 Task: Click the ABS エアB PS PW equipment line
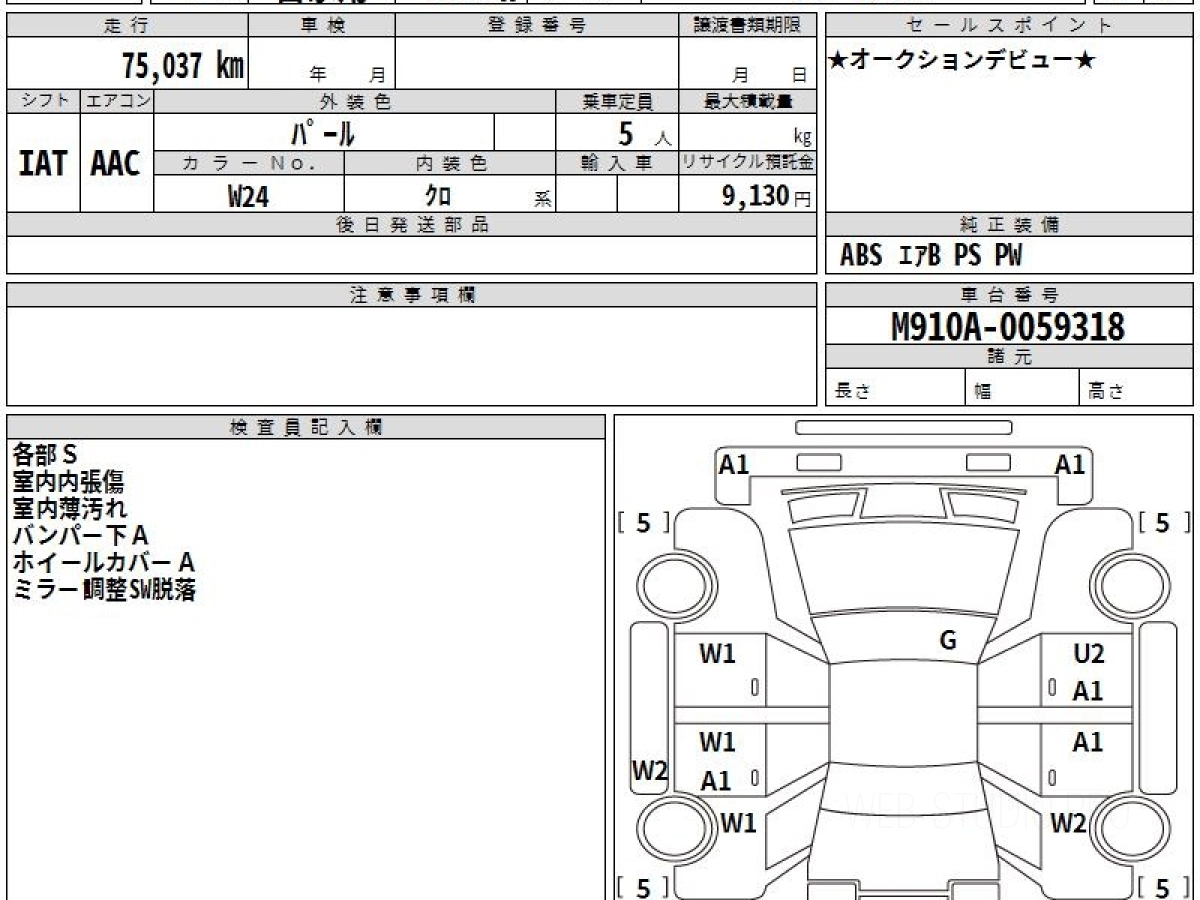tap(931, 256)
